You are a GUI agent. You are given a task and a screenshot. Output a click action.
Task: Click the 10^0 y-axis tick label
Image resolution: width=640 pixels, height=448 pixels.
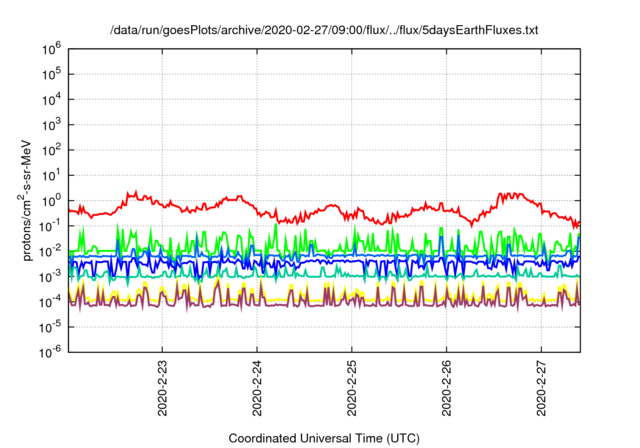(51, 201)
